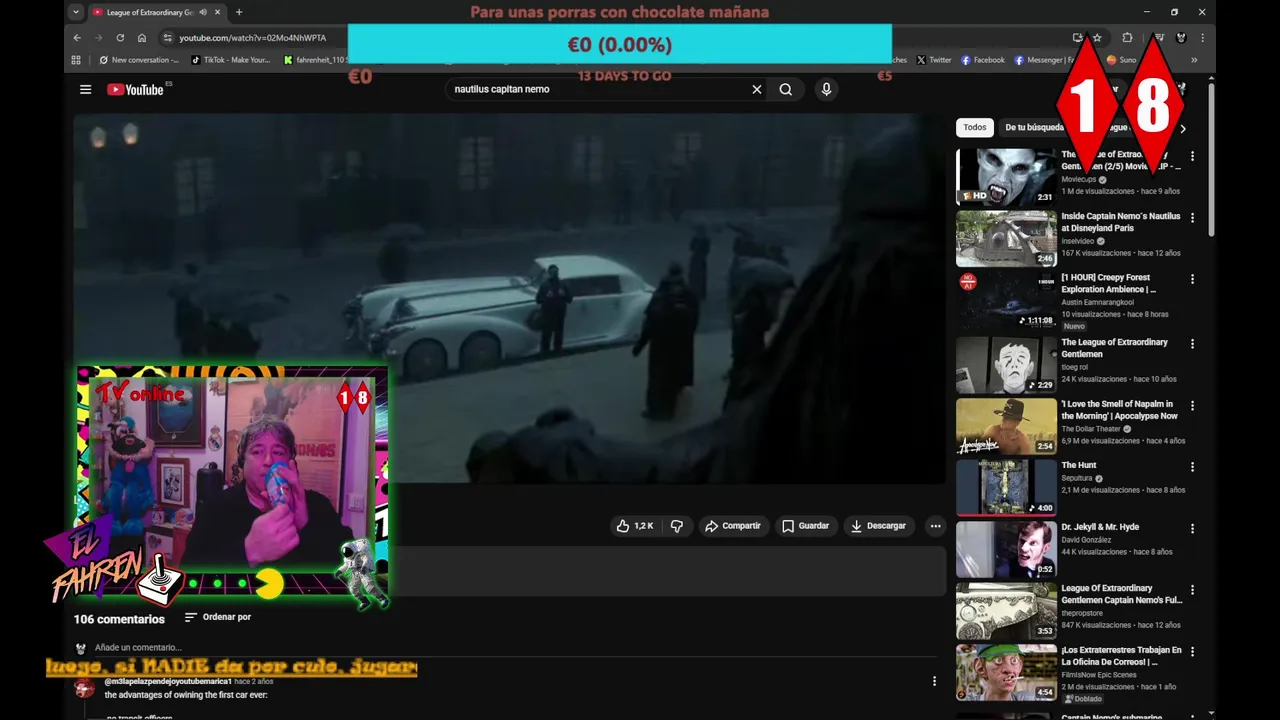Start voice search with the microphone
The image size is (1280, 720).
(x=826, y=89)
